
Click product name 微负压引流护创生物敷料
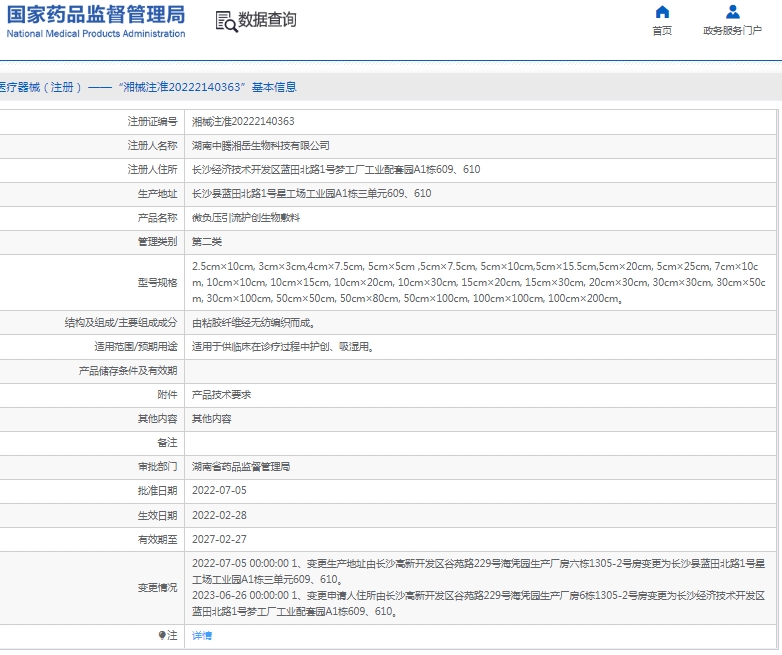click(246, 218)
